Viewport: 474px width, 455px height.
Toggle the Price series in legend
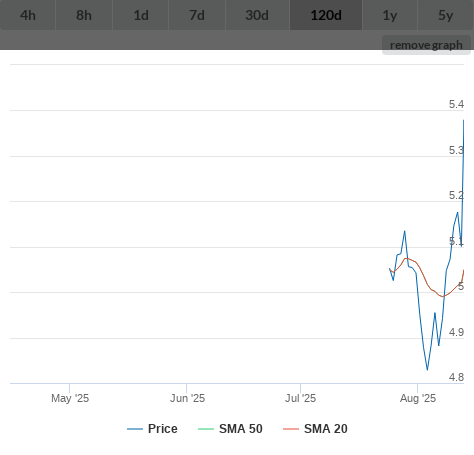(152, 429)
